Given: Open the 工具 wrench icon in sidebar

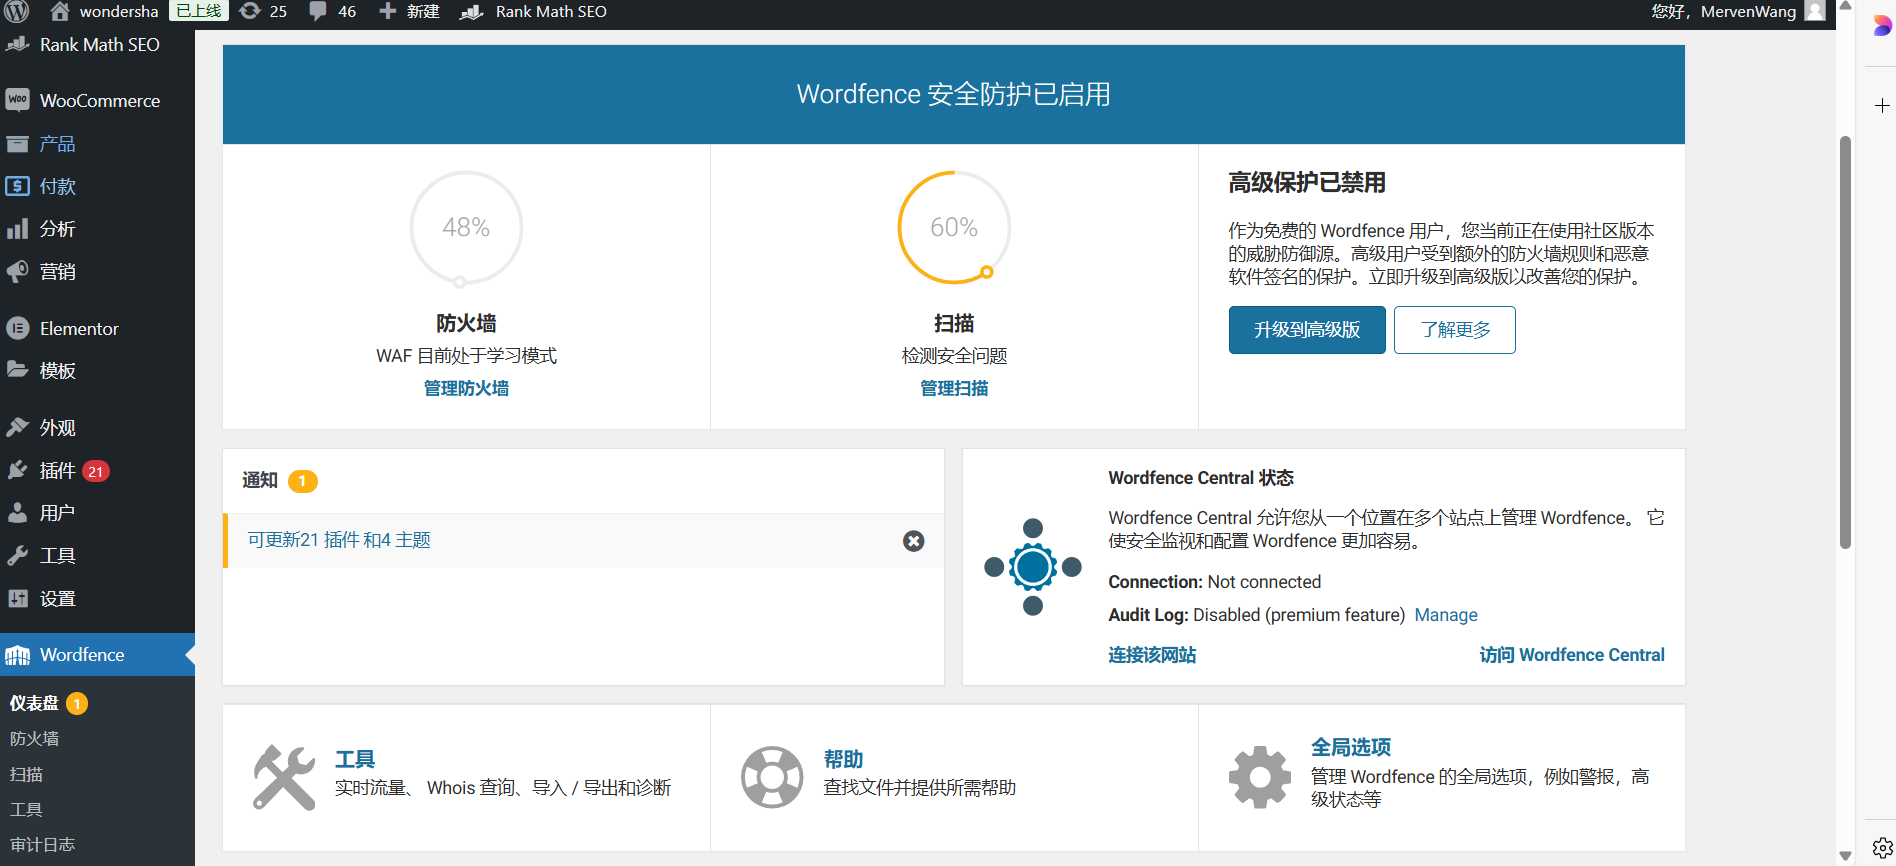Looking at the screenshot, I should coord(17,555).
